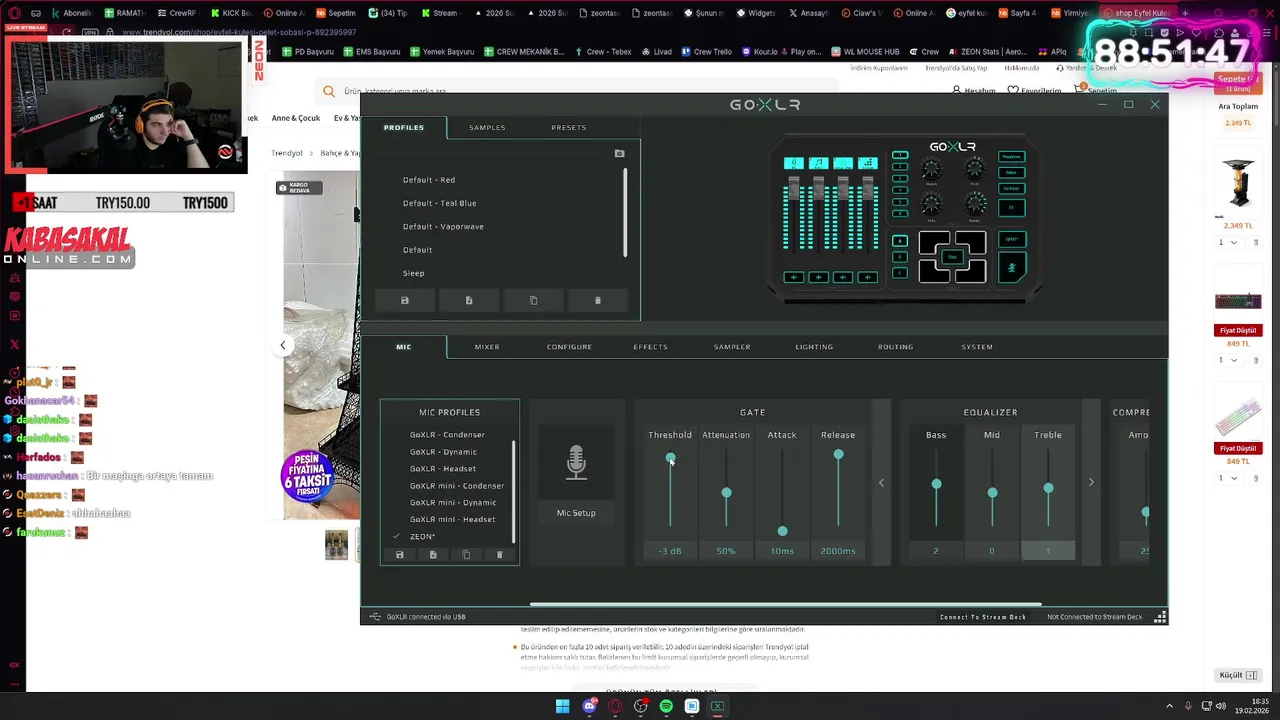Click the first fader display screen on GoXLR image

coord(794,163)
